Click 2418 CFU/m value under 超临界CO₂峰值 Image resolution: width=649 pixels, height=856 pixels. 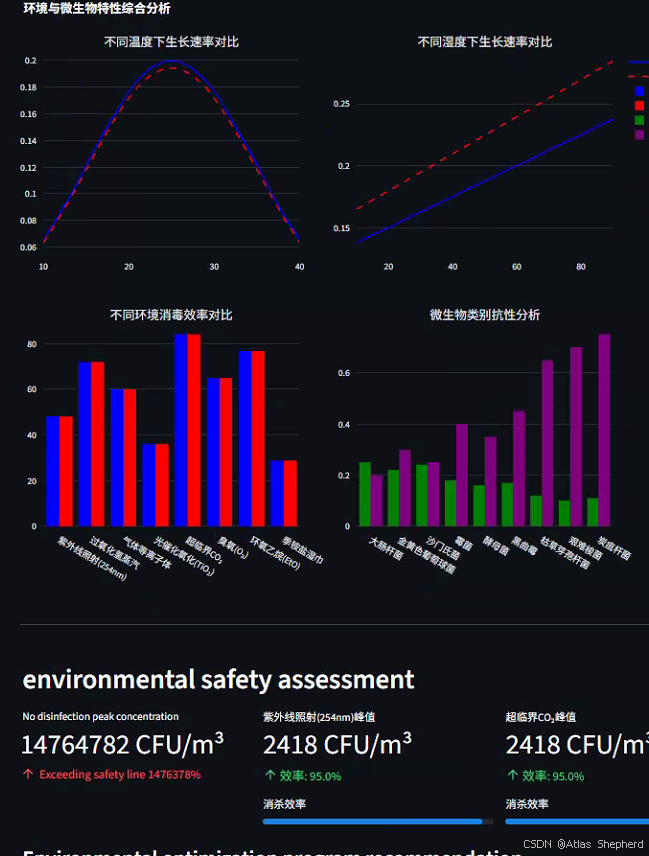577,744
